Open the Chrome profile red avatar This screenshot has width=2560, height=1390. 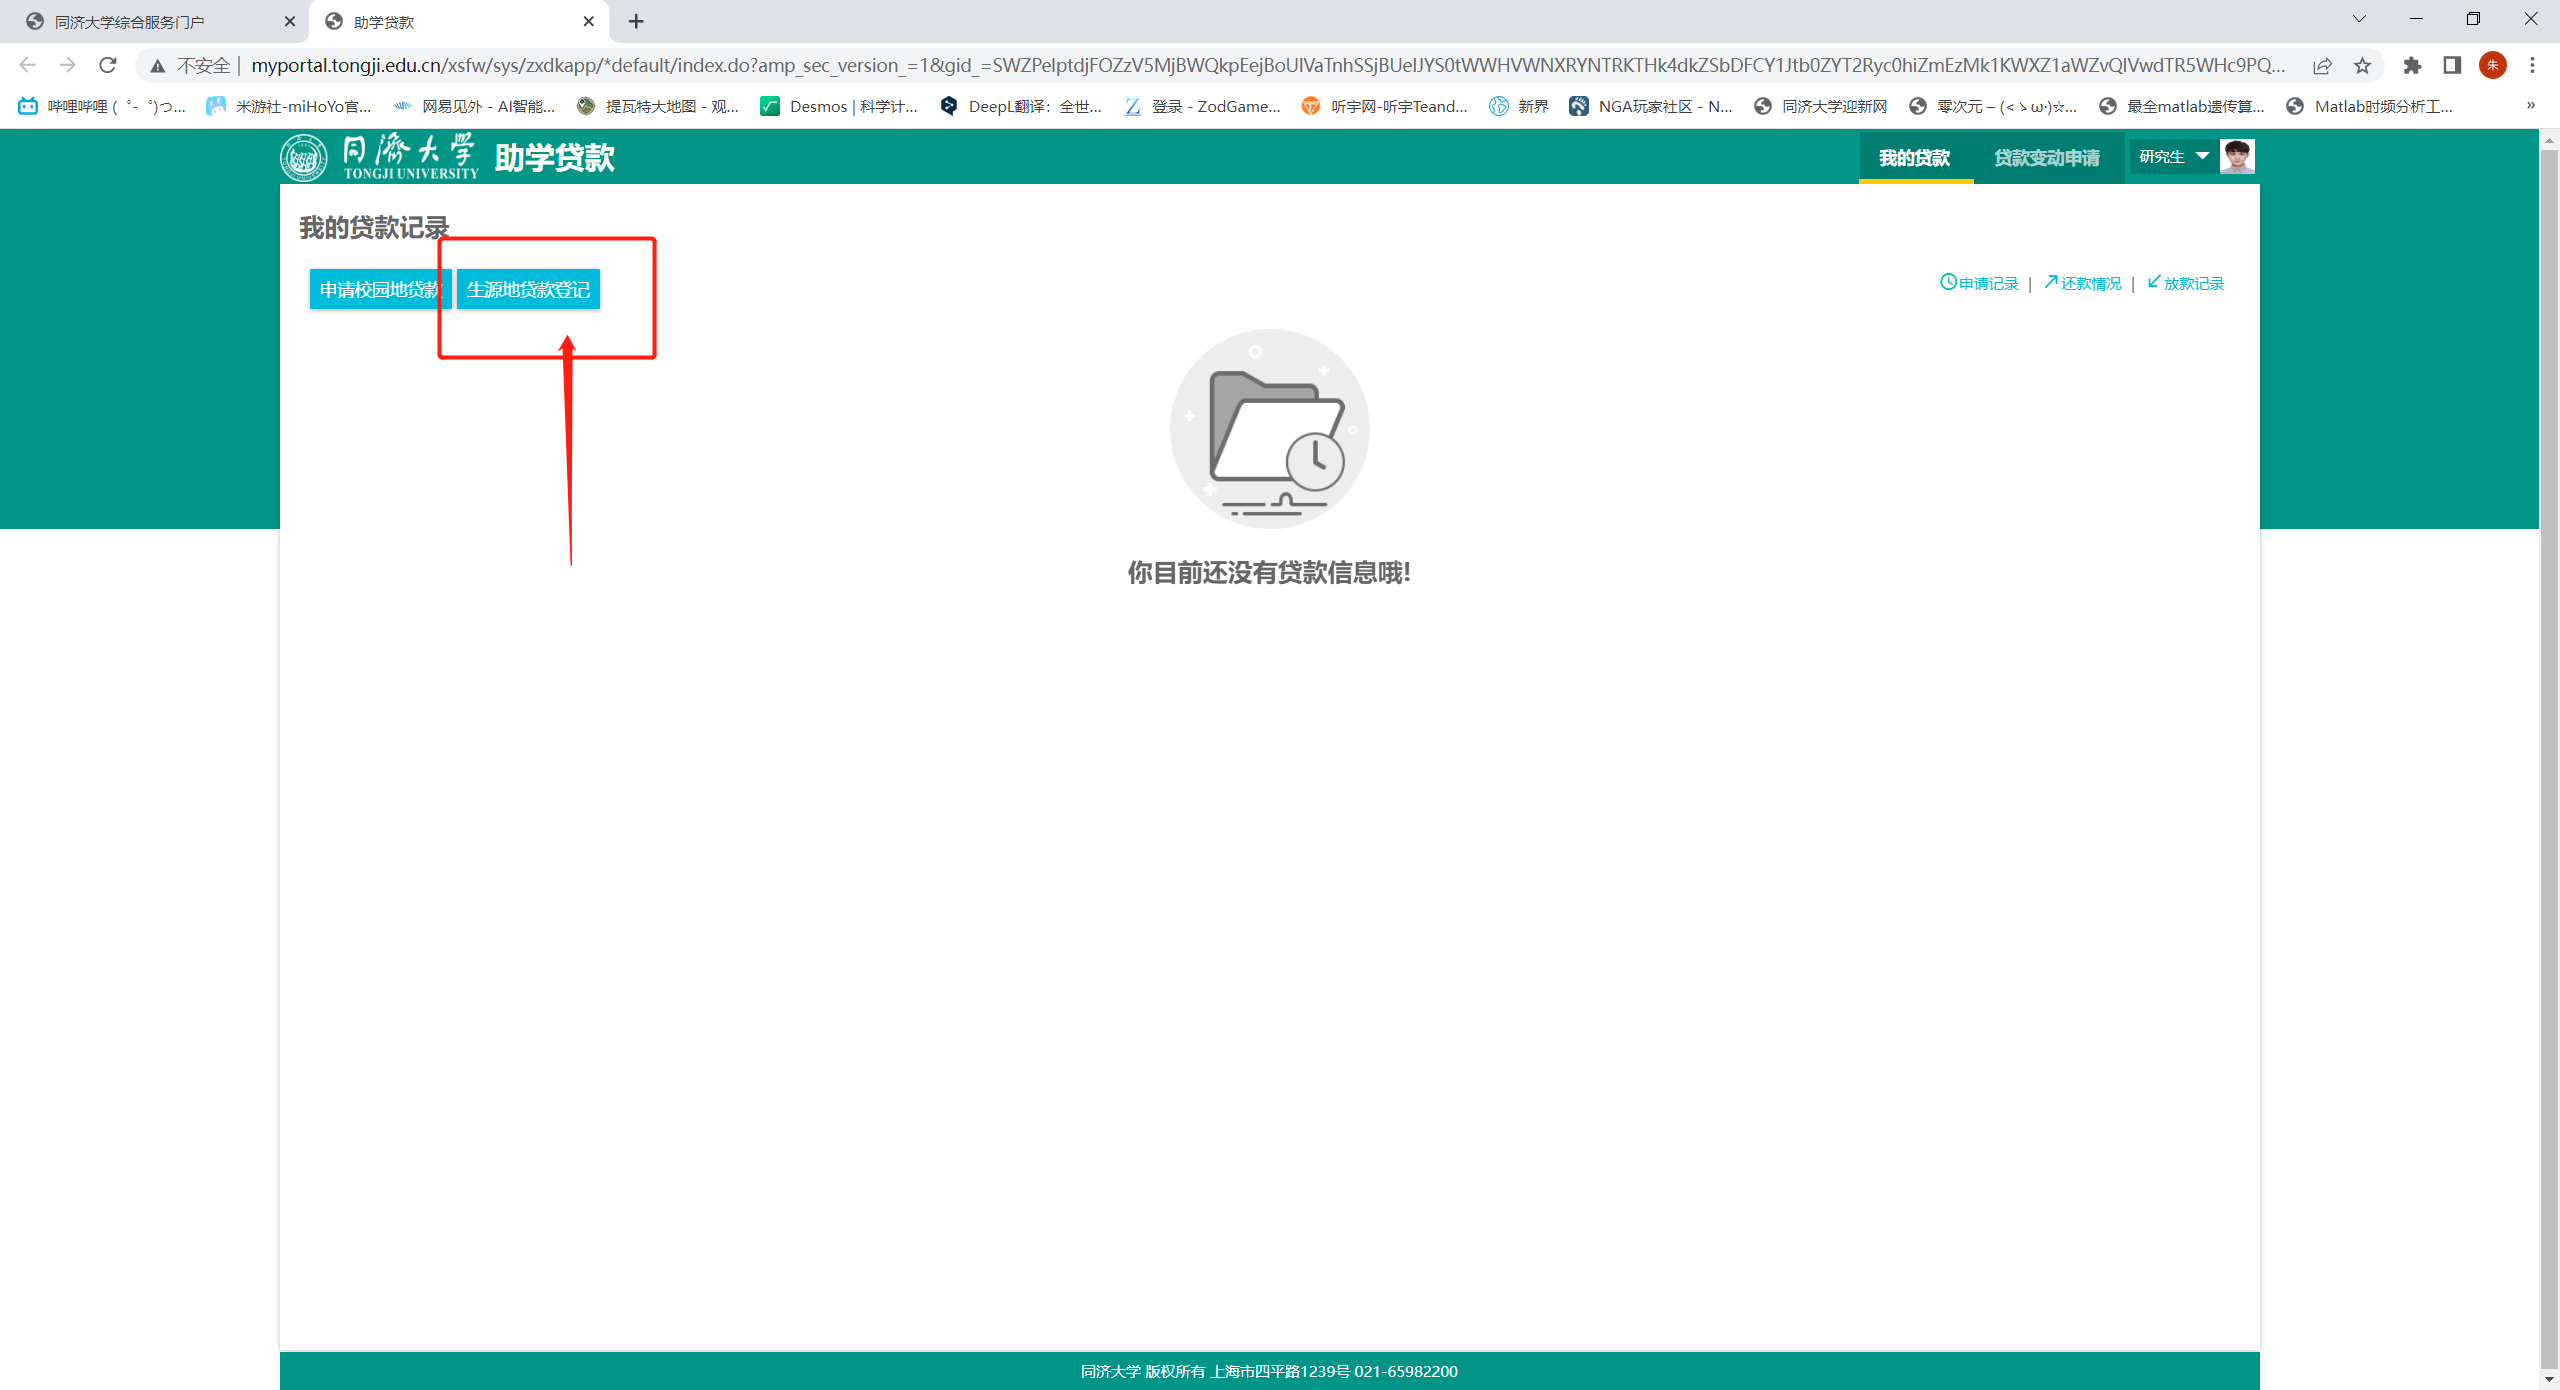pos(2492,65)
